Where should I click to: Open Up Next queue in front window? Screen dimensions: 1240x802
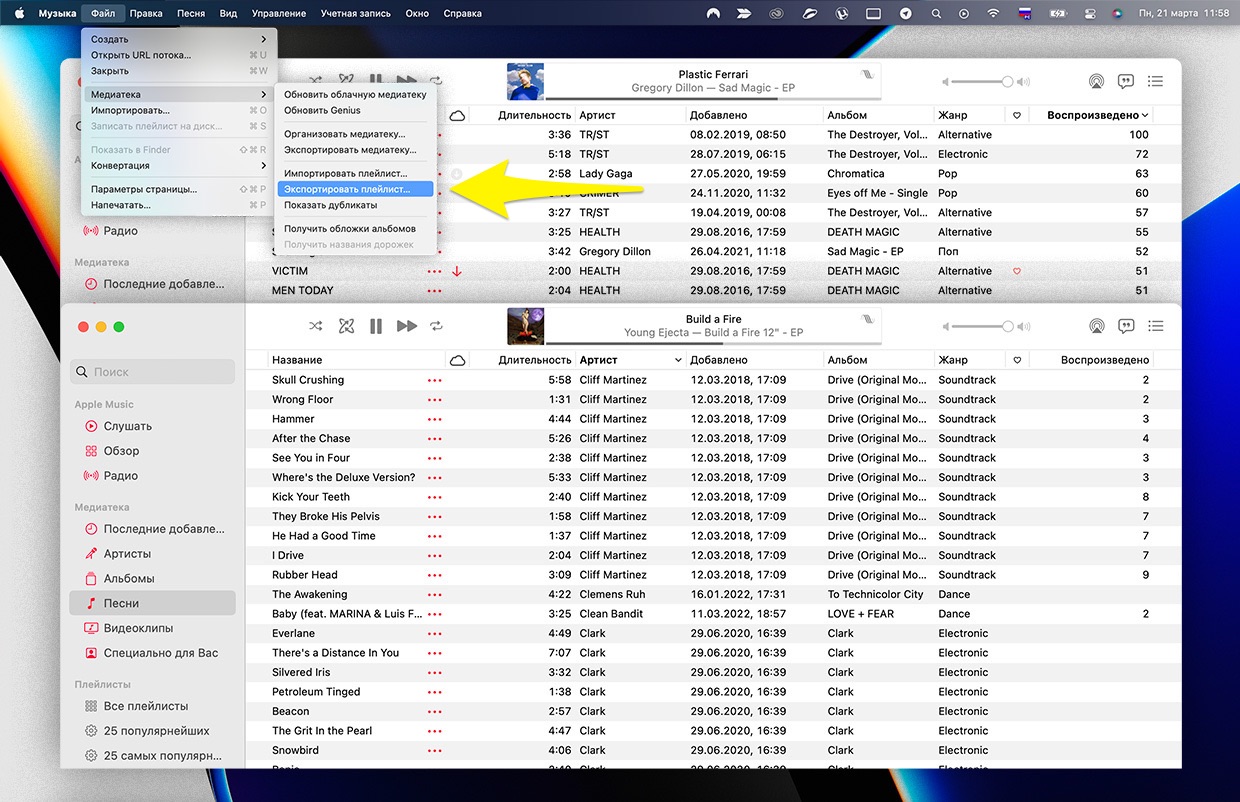tap(1156, 326)
